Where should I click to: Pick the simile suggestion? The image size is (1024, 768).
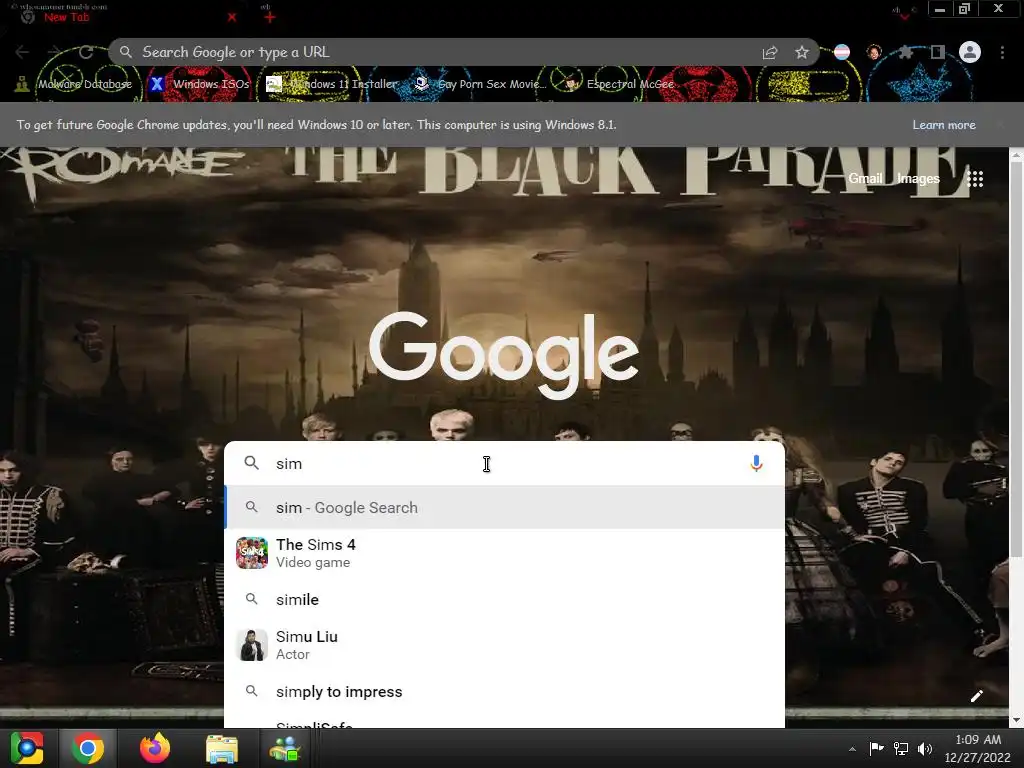[504, 600]
